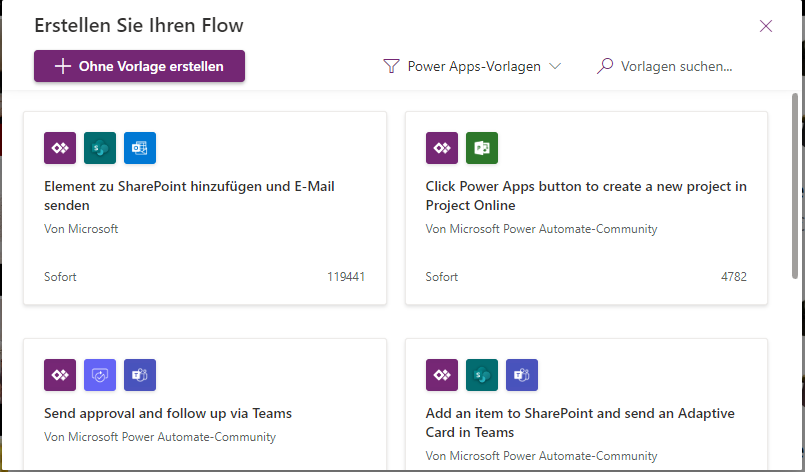Click 'Sofort' label in SharePoint email card

(x=60, y=277)
